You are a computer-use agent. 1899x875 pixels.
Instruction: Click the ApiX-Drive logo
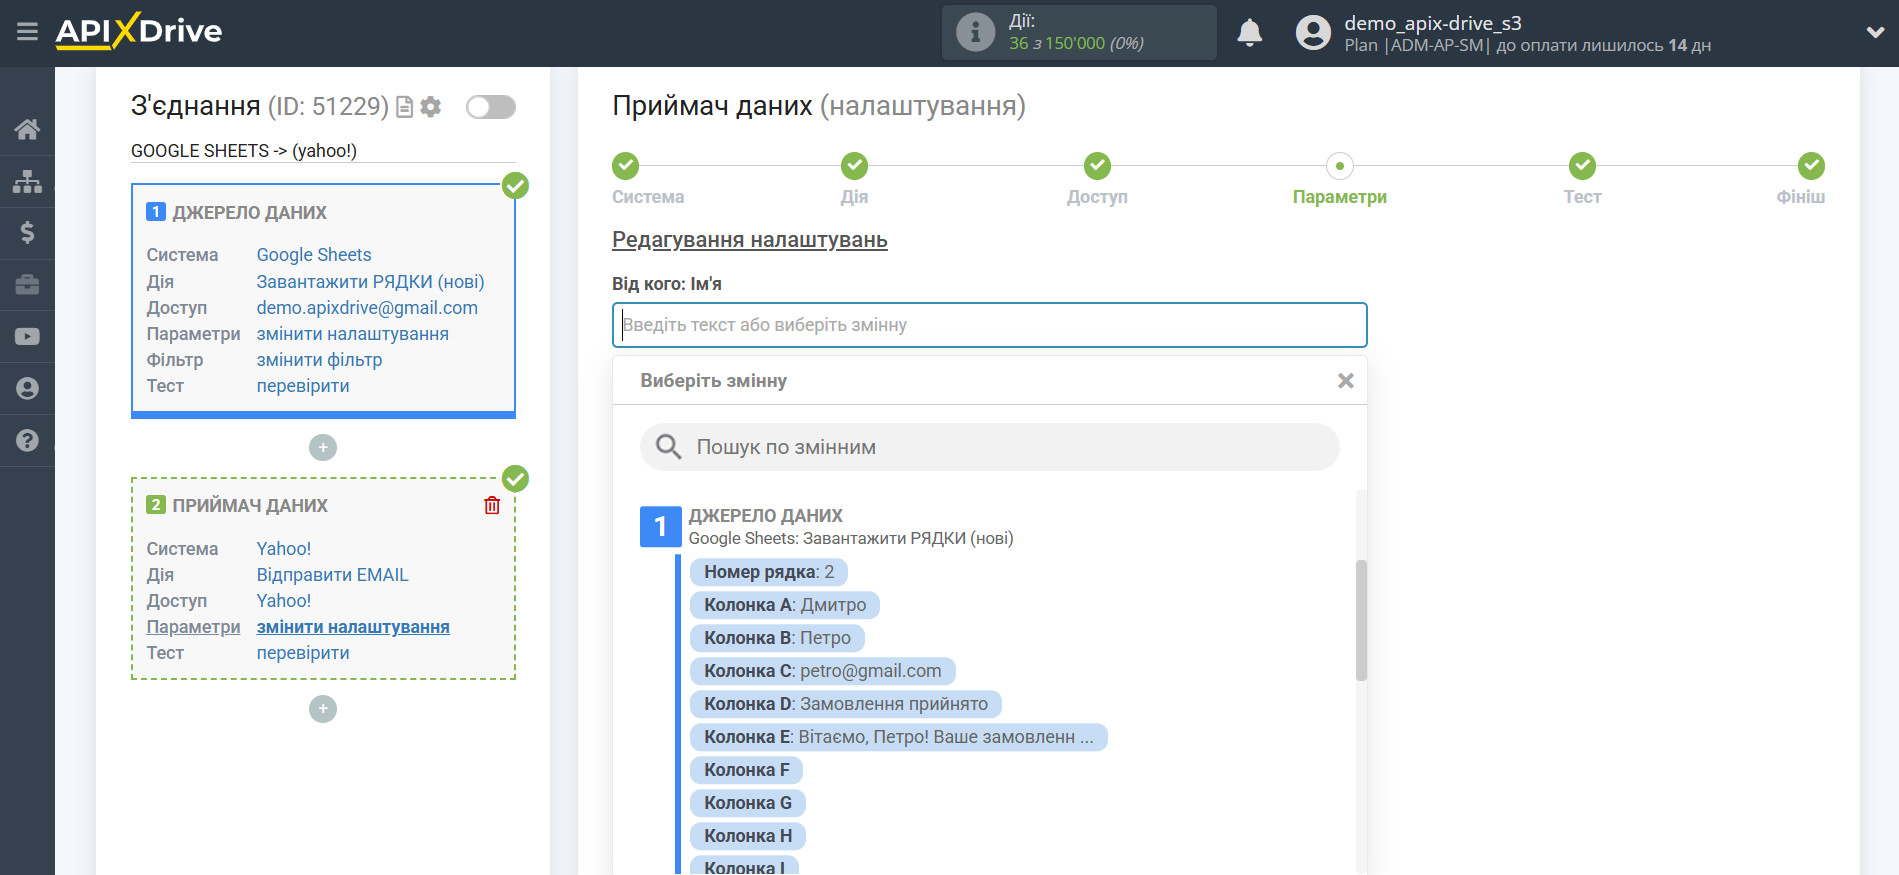tap(139, 31)
